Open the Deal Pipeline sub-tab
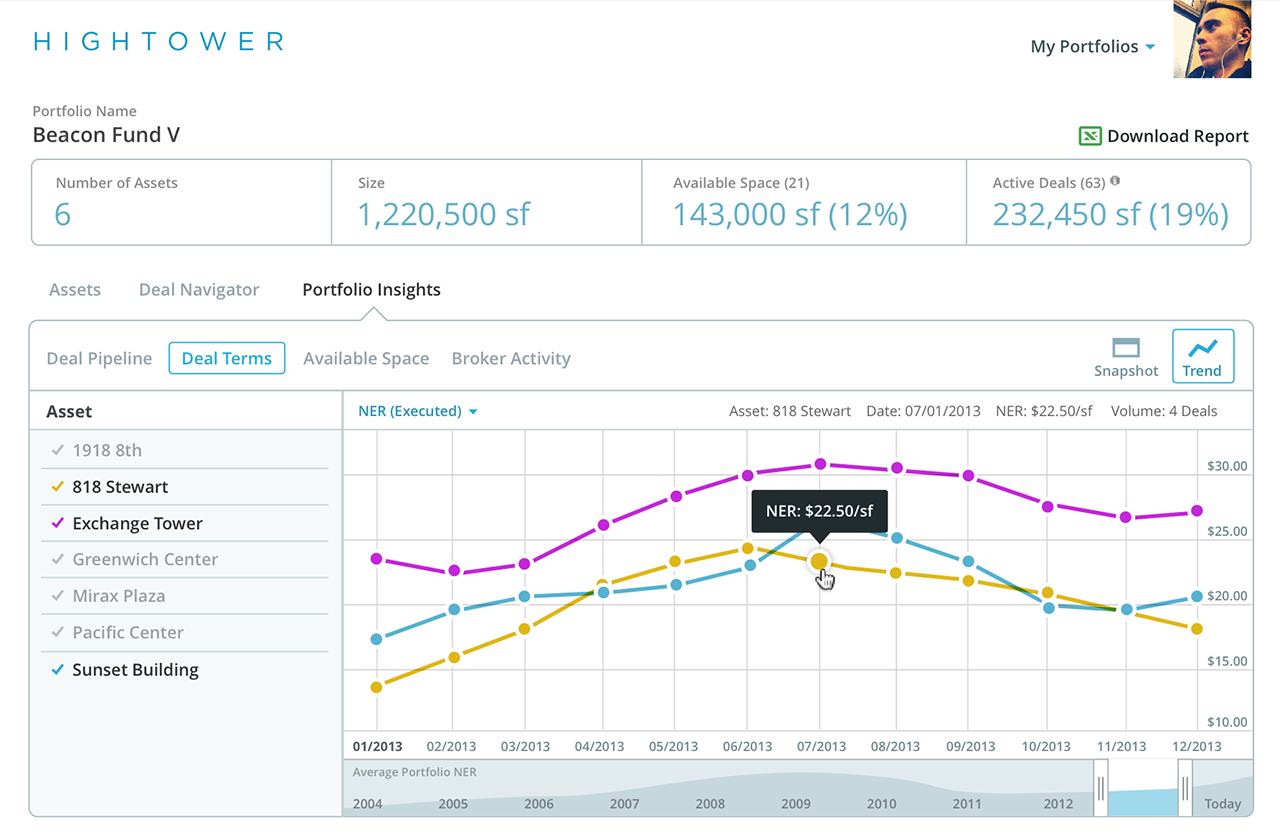 click(100, 358)
